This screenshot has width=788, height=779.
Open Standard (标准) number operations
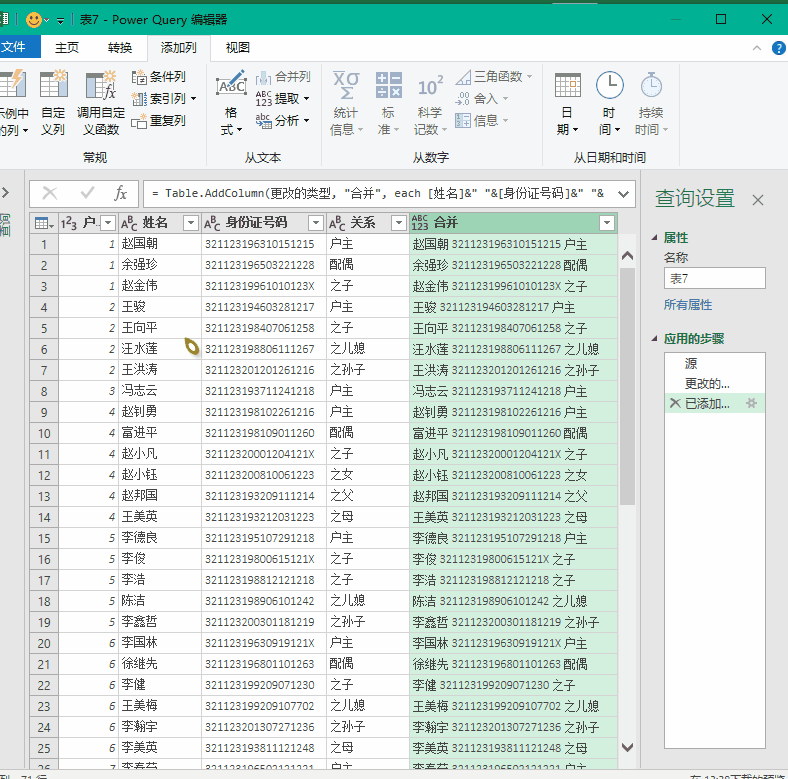(x=388, y=103)
